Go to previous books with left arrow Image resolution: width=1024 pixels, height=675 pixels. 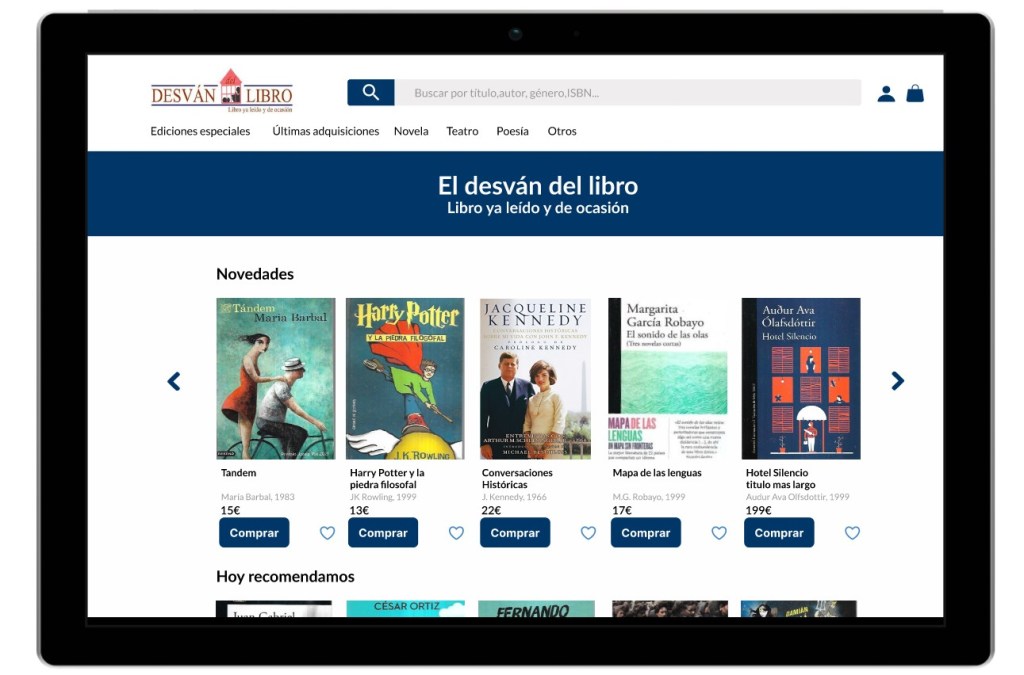tap(174, 381)
